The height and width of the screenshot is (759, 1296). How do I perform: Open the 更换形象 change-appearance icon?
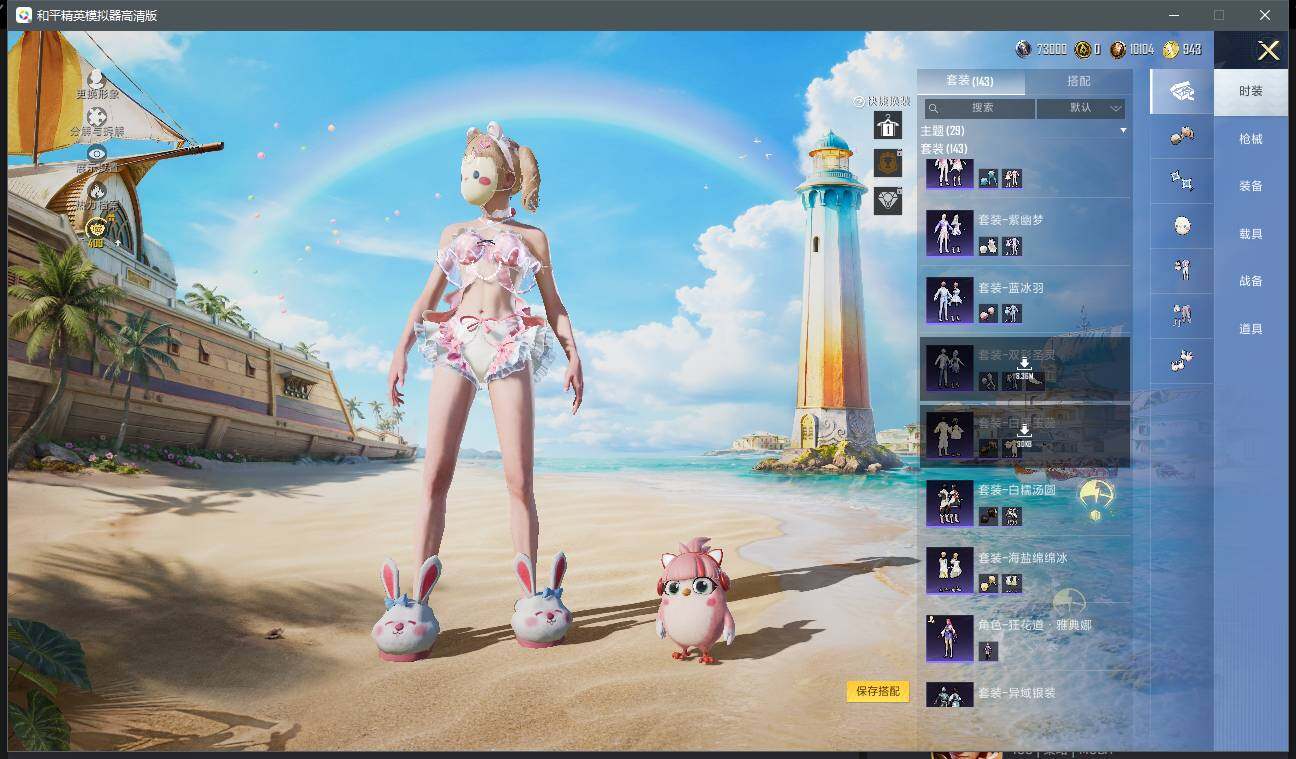click(96, 77)
